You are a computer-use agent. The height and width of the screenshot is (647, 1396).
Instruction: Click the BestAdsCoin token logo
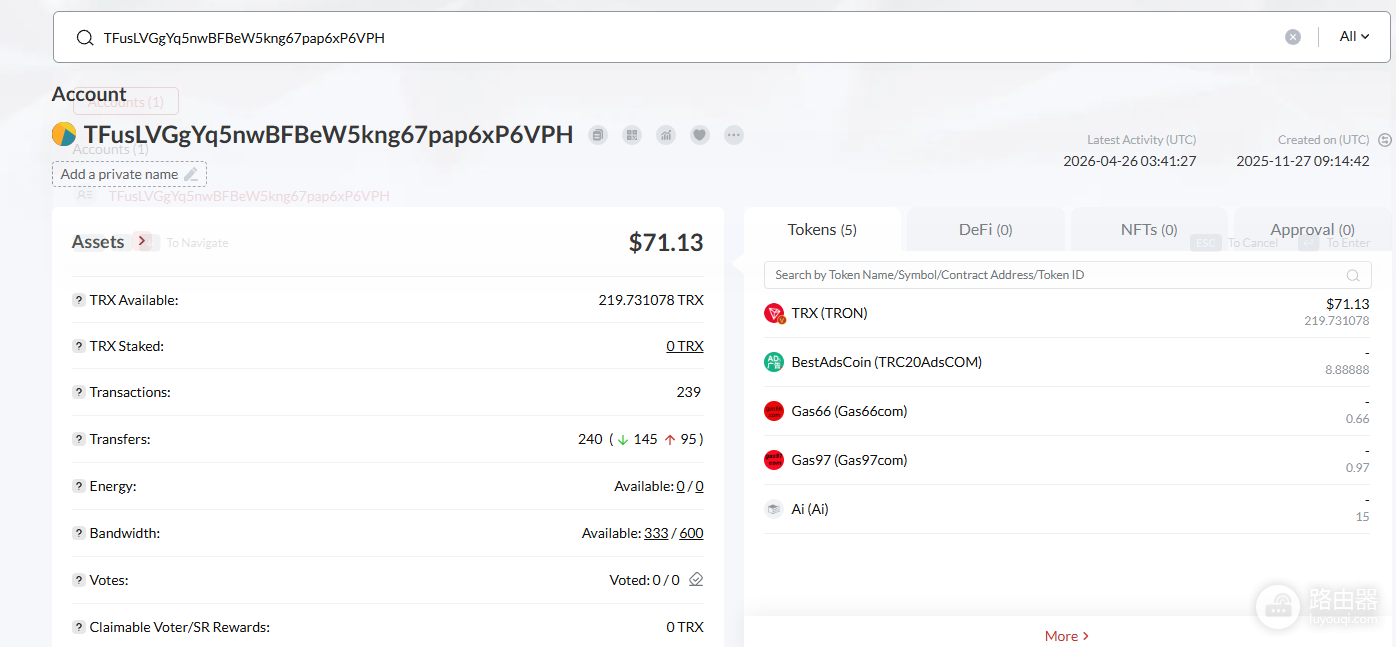tap(774, 362)
